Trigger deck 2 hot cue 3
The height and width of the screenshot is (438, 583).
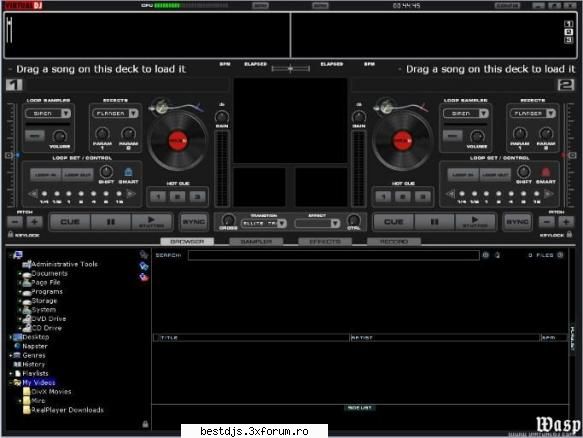tap(423, 196)
